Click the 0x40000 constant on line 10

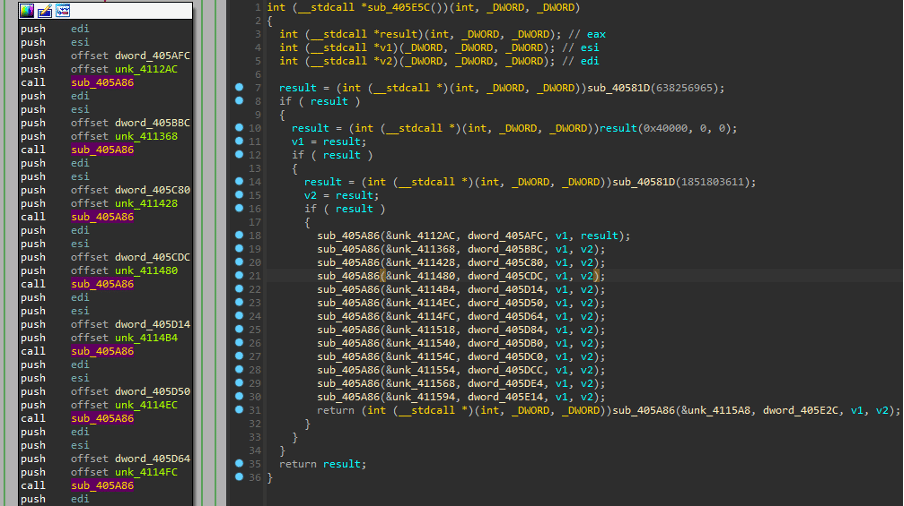(675, 128)
